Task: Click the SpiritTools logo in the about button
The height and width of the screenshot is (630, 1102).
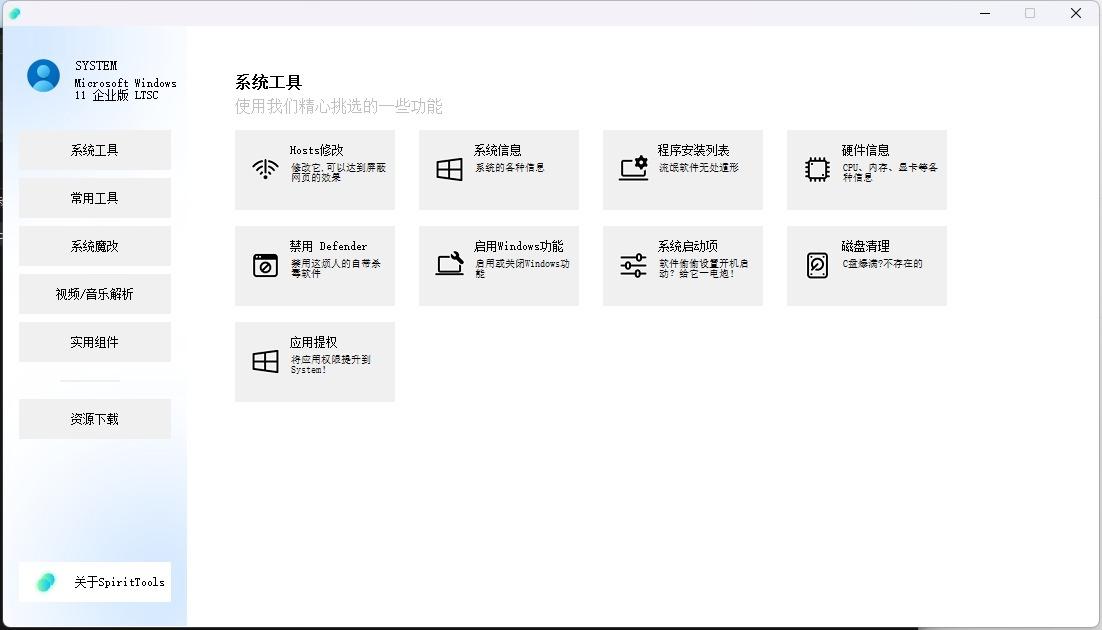Action: click(46, 581)
